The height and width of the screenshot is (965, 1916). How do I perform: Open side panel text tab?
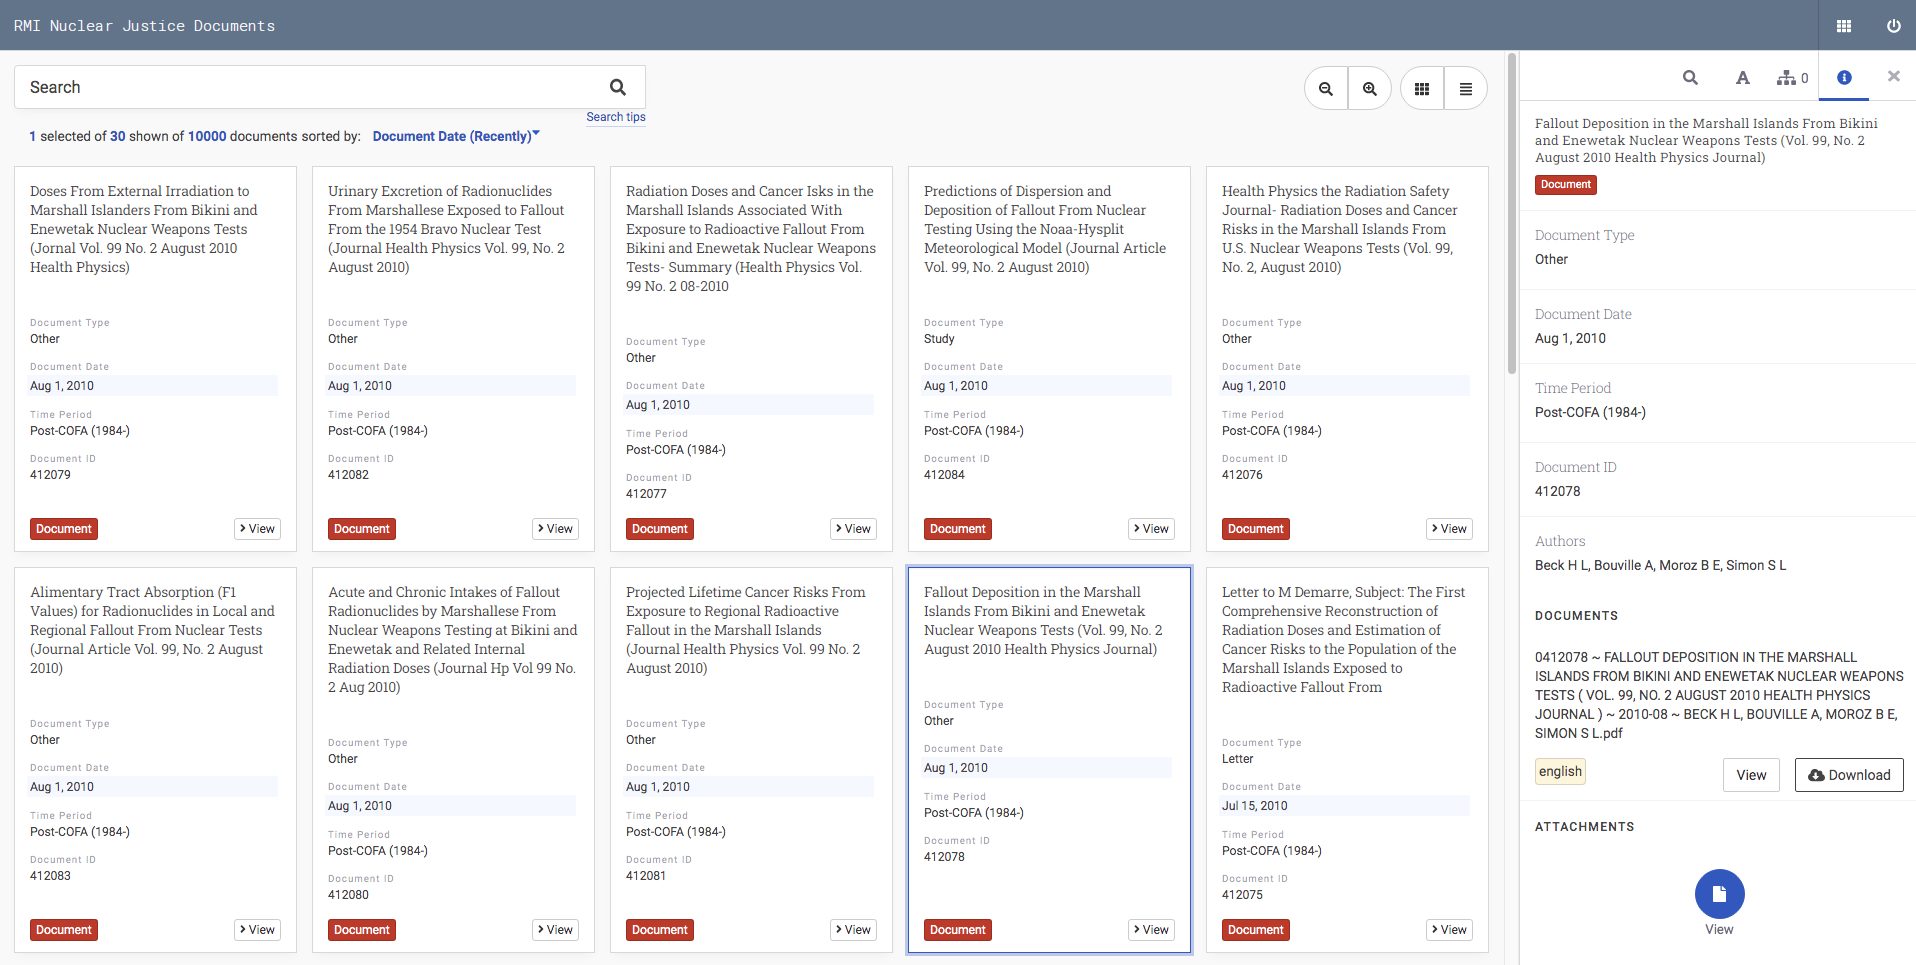point(1743,77)
